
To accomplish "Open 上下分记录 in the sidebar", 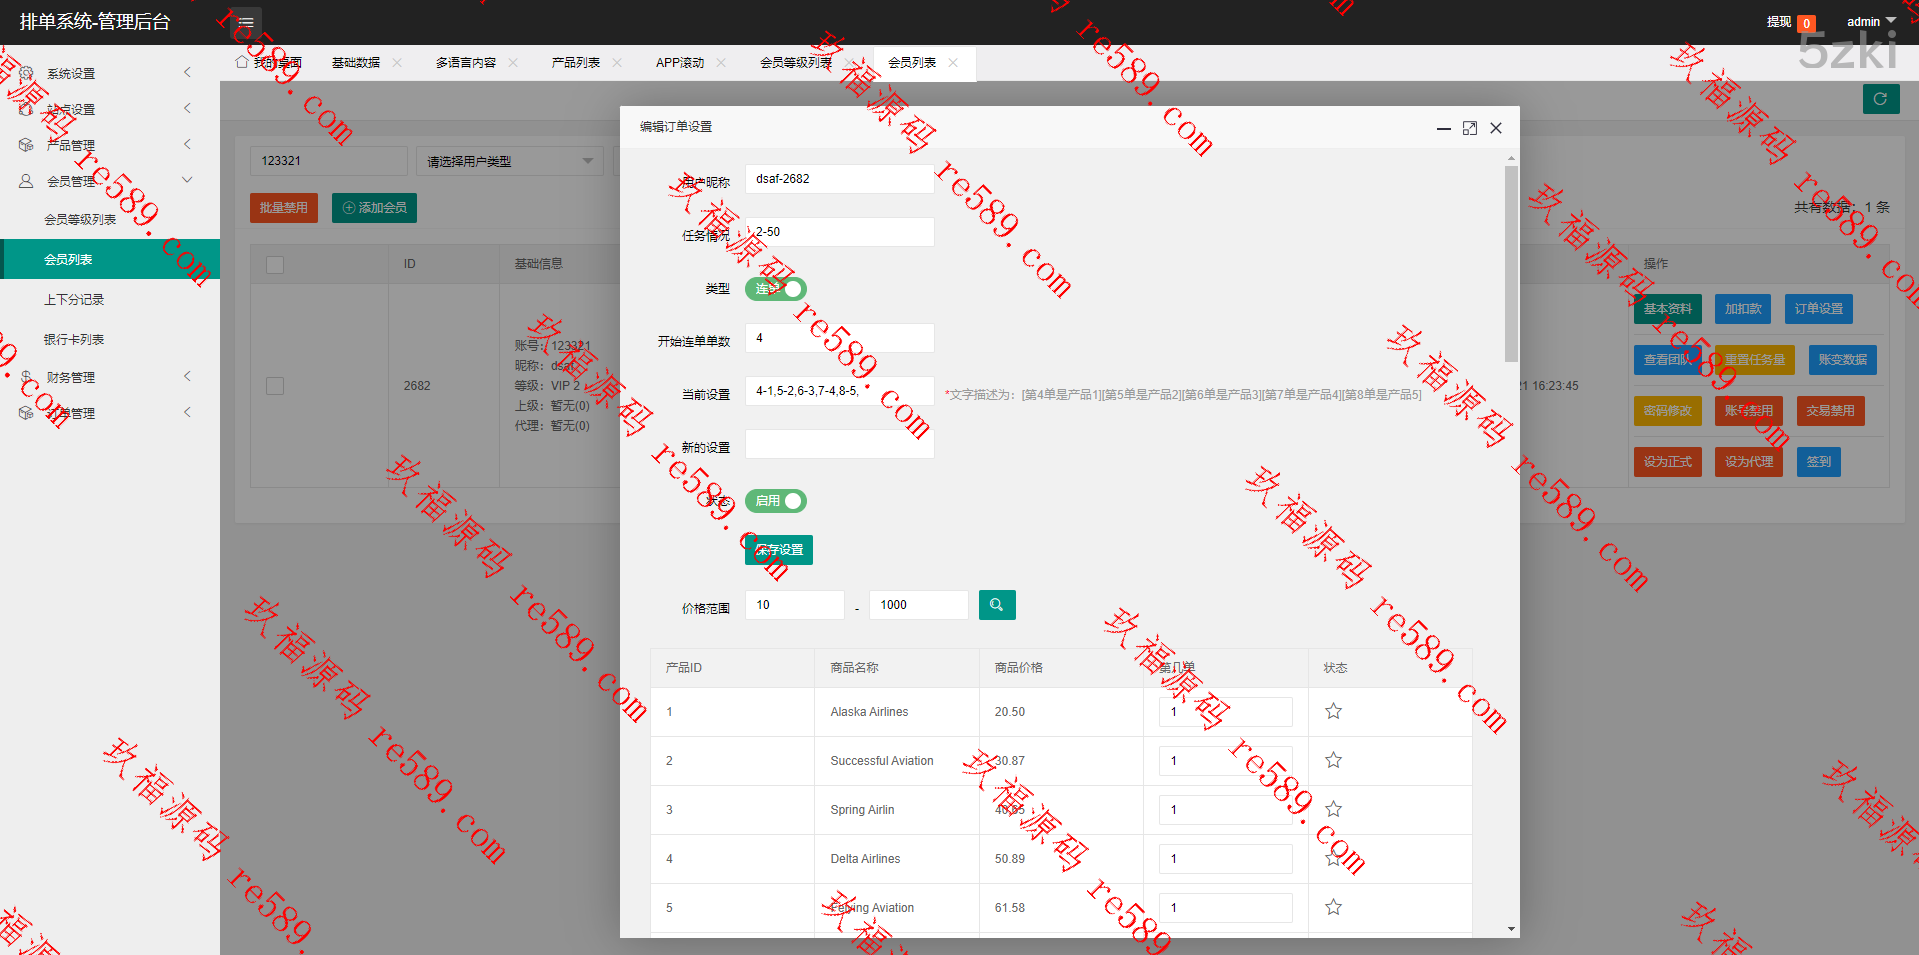I will 74,300.
